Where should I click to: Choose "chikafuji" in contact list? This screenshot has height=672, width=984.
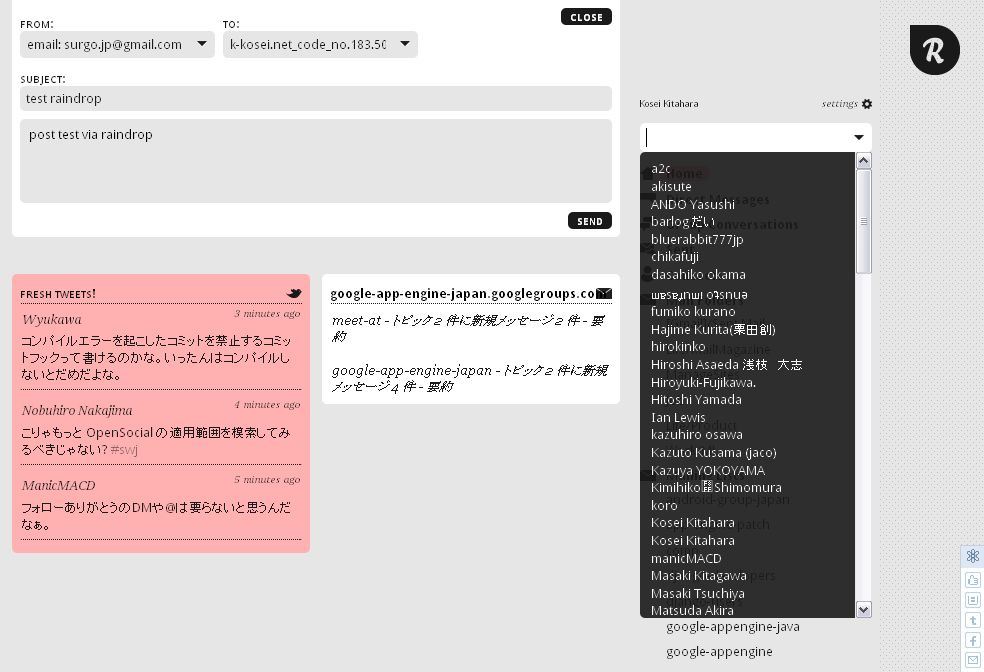[675, 257]
